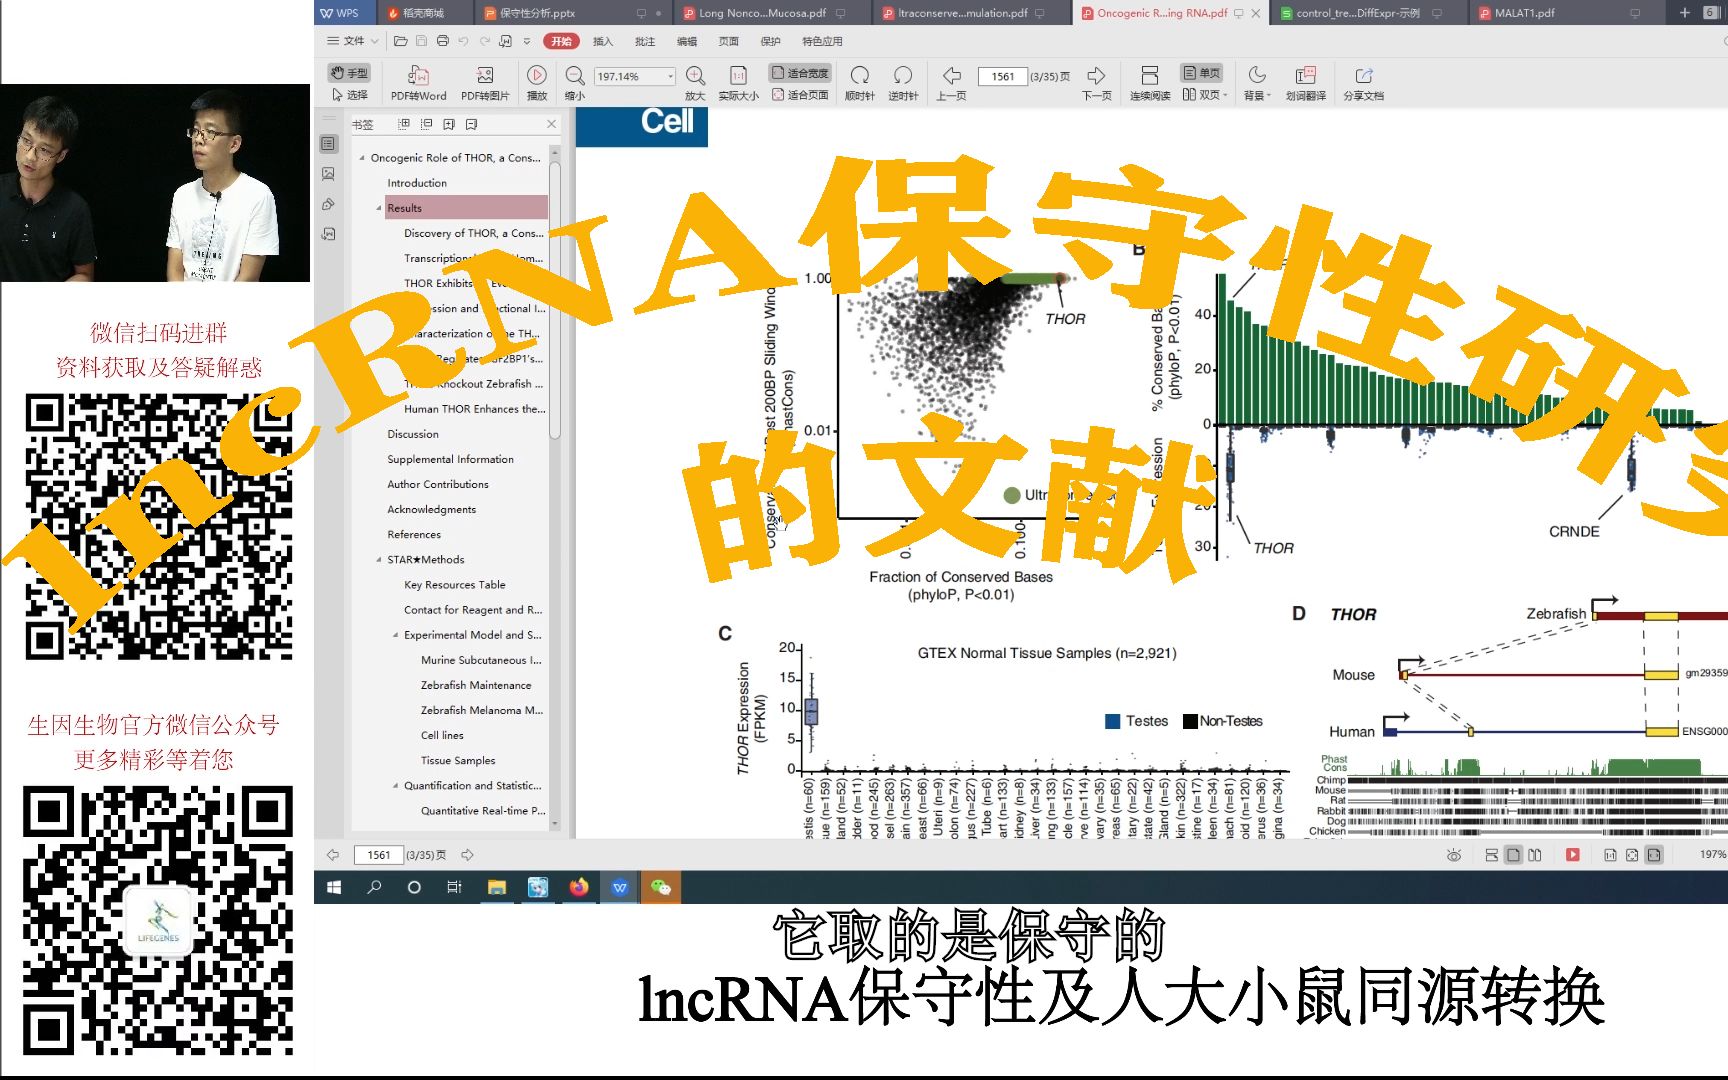Viewport: 1728px width, 1080px height.
Task: Zoom out with the 缩小 magnifier
Action: click(x=575, y=84)
